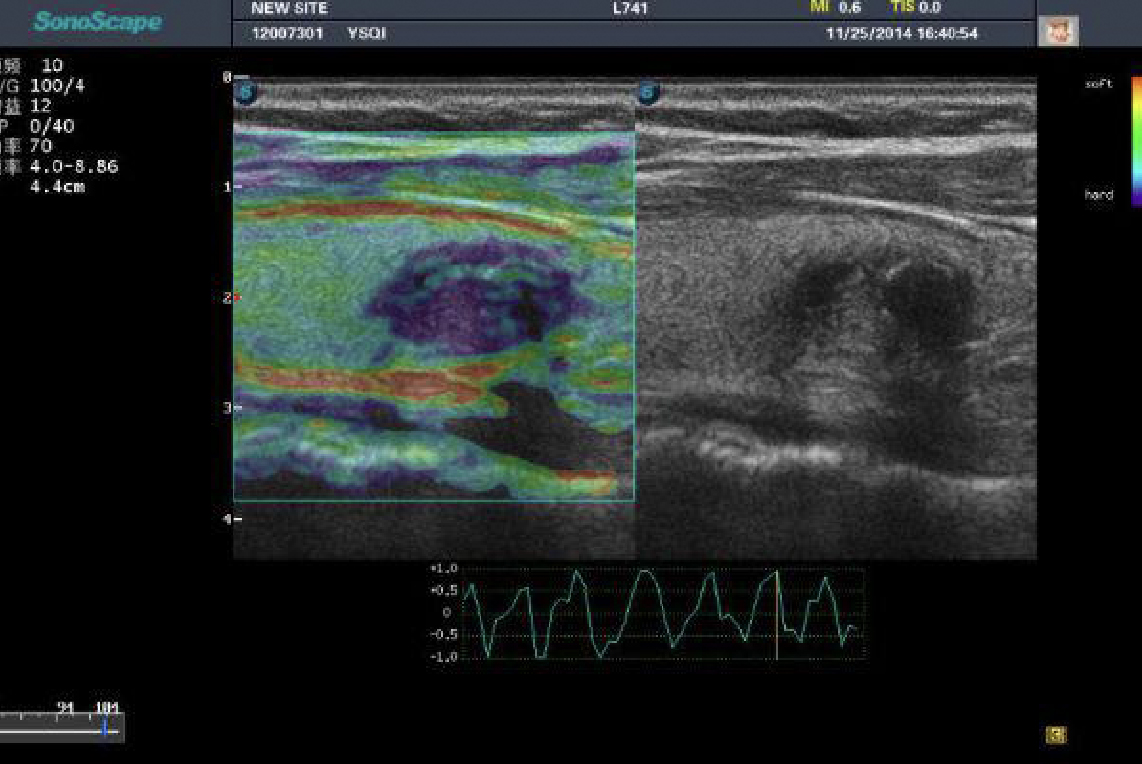
Task: Click the probe orientation marker on elastography image
Action: tap(246, 94)
